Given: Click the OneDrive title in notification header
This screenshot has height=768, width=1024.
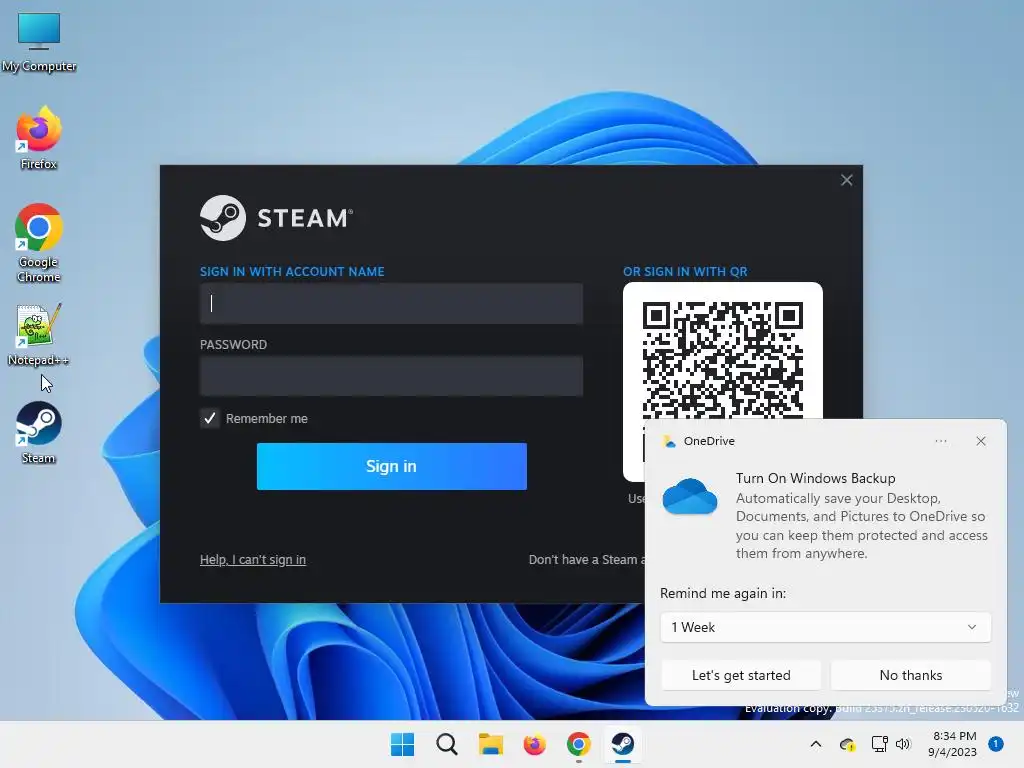Looking at the screenshot, I should point(709,441).
